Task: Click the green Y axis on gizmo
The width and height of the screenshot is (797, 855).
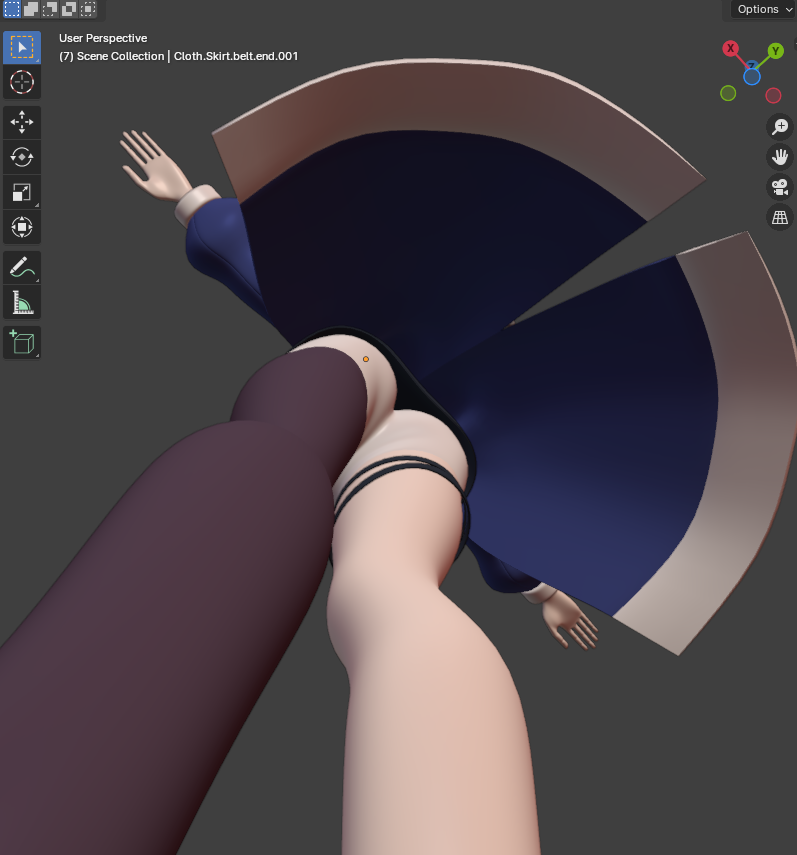Action: coord(776,50)
